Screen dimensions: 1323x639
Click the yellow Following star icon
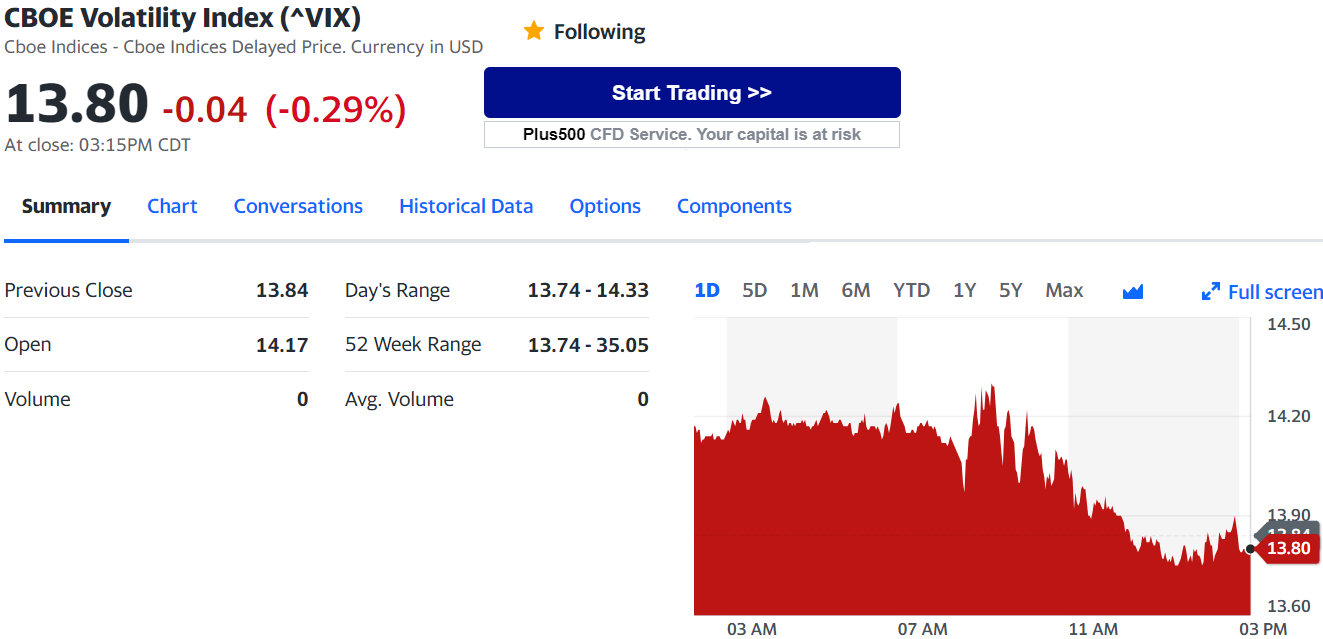click(534, 32)
